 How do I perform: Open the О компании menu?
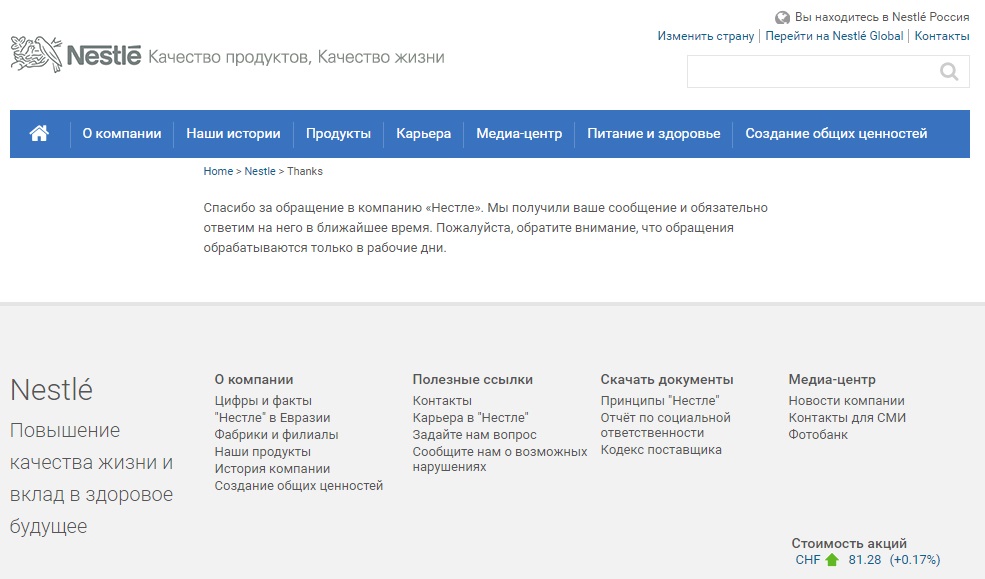pyautogui.click(x=122, y=134)
